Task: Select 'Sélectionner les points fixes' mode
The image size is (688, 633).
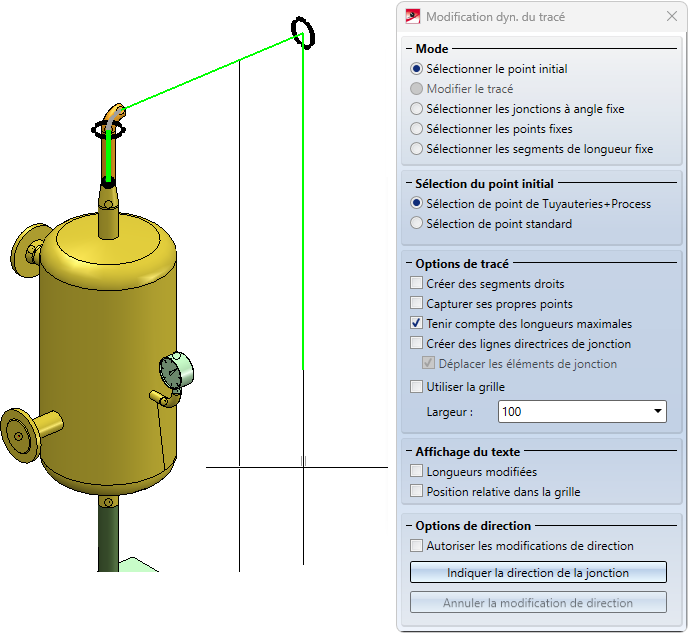Action: pyautogui.click(x=416, y=129)
